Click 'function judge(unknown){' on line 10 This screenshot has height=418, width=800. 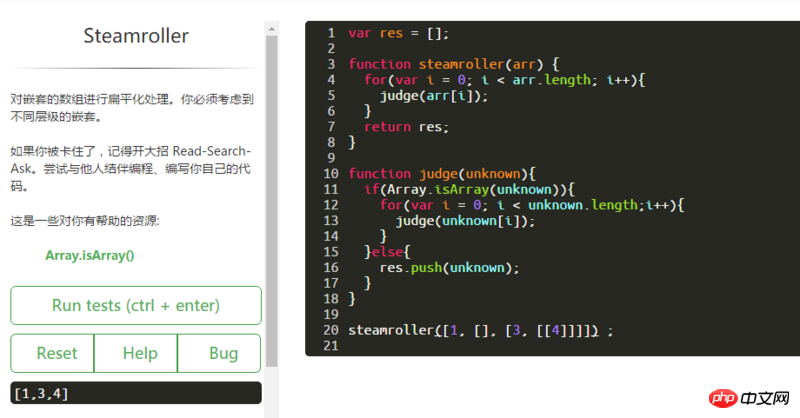(x=442, y=174)
